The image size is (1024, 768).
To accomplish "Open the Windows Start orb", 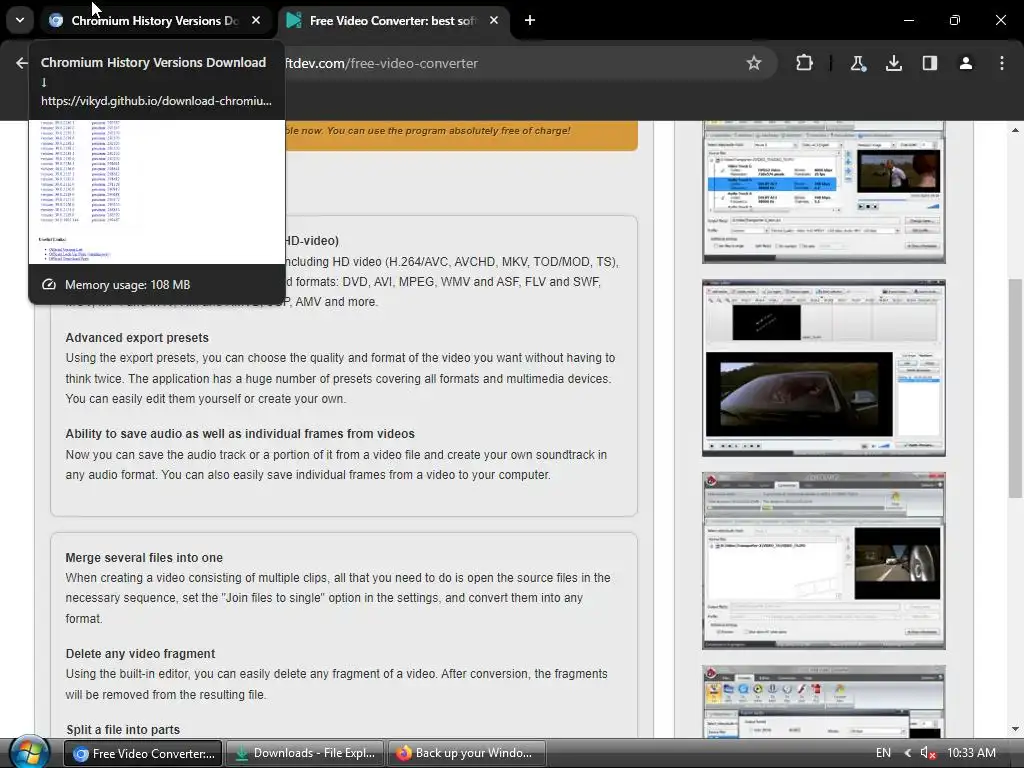I will point(29,752).
